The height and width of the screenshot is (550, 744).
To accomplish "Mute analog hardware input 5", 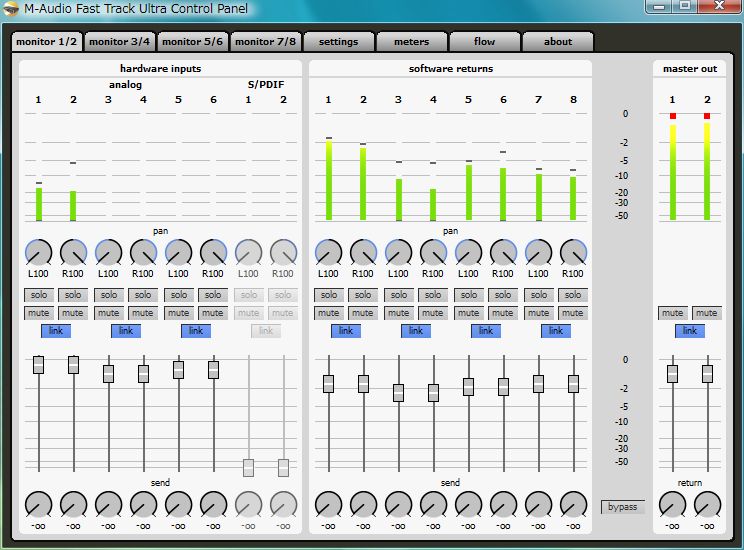I will click(x=179, y=313).
